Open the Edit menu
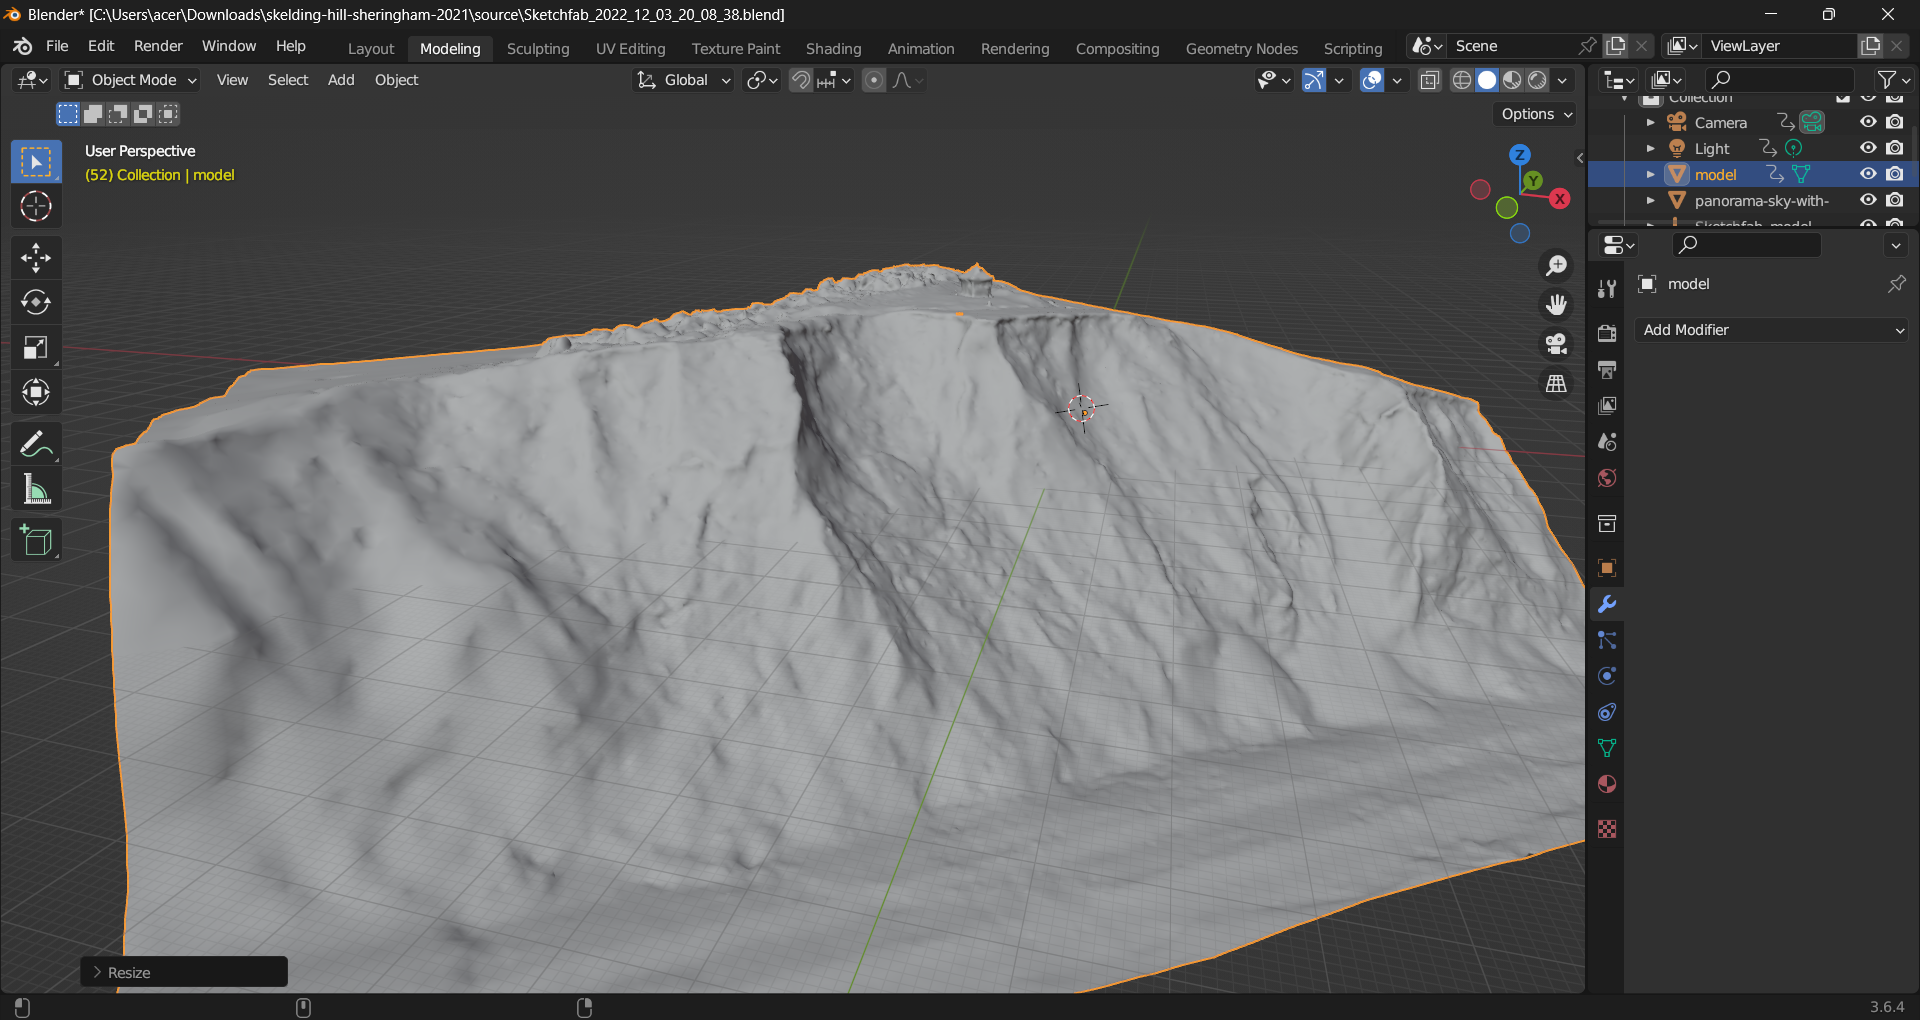This screenshot has width=1920, height=1020. pos(101,46)
